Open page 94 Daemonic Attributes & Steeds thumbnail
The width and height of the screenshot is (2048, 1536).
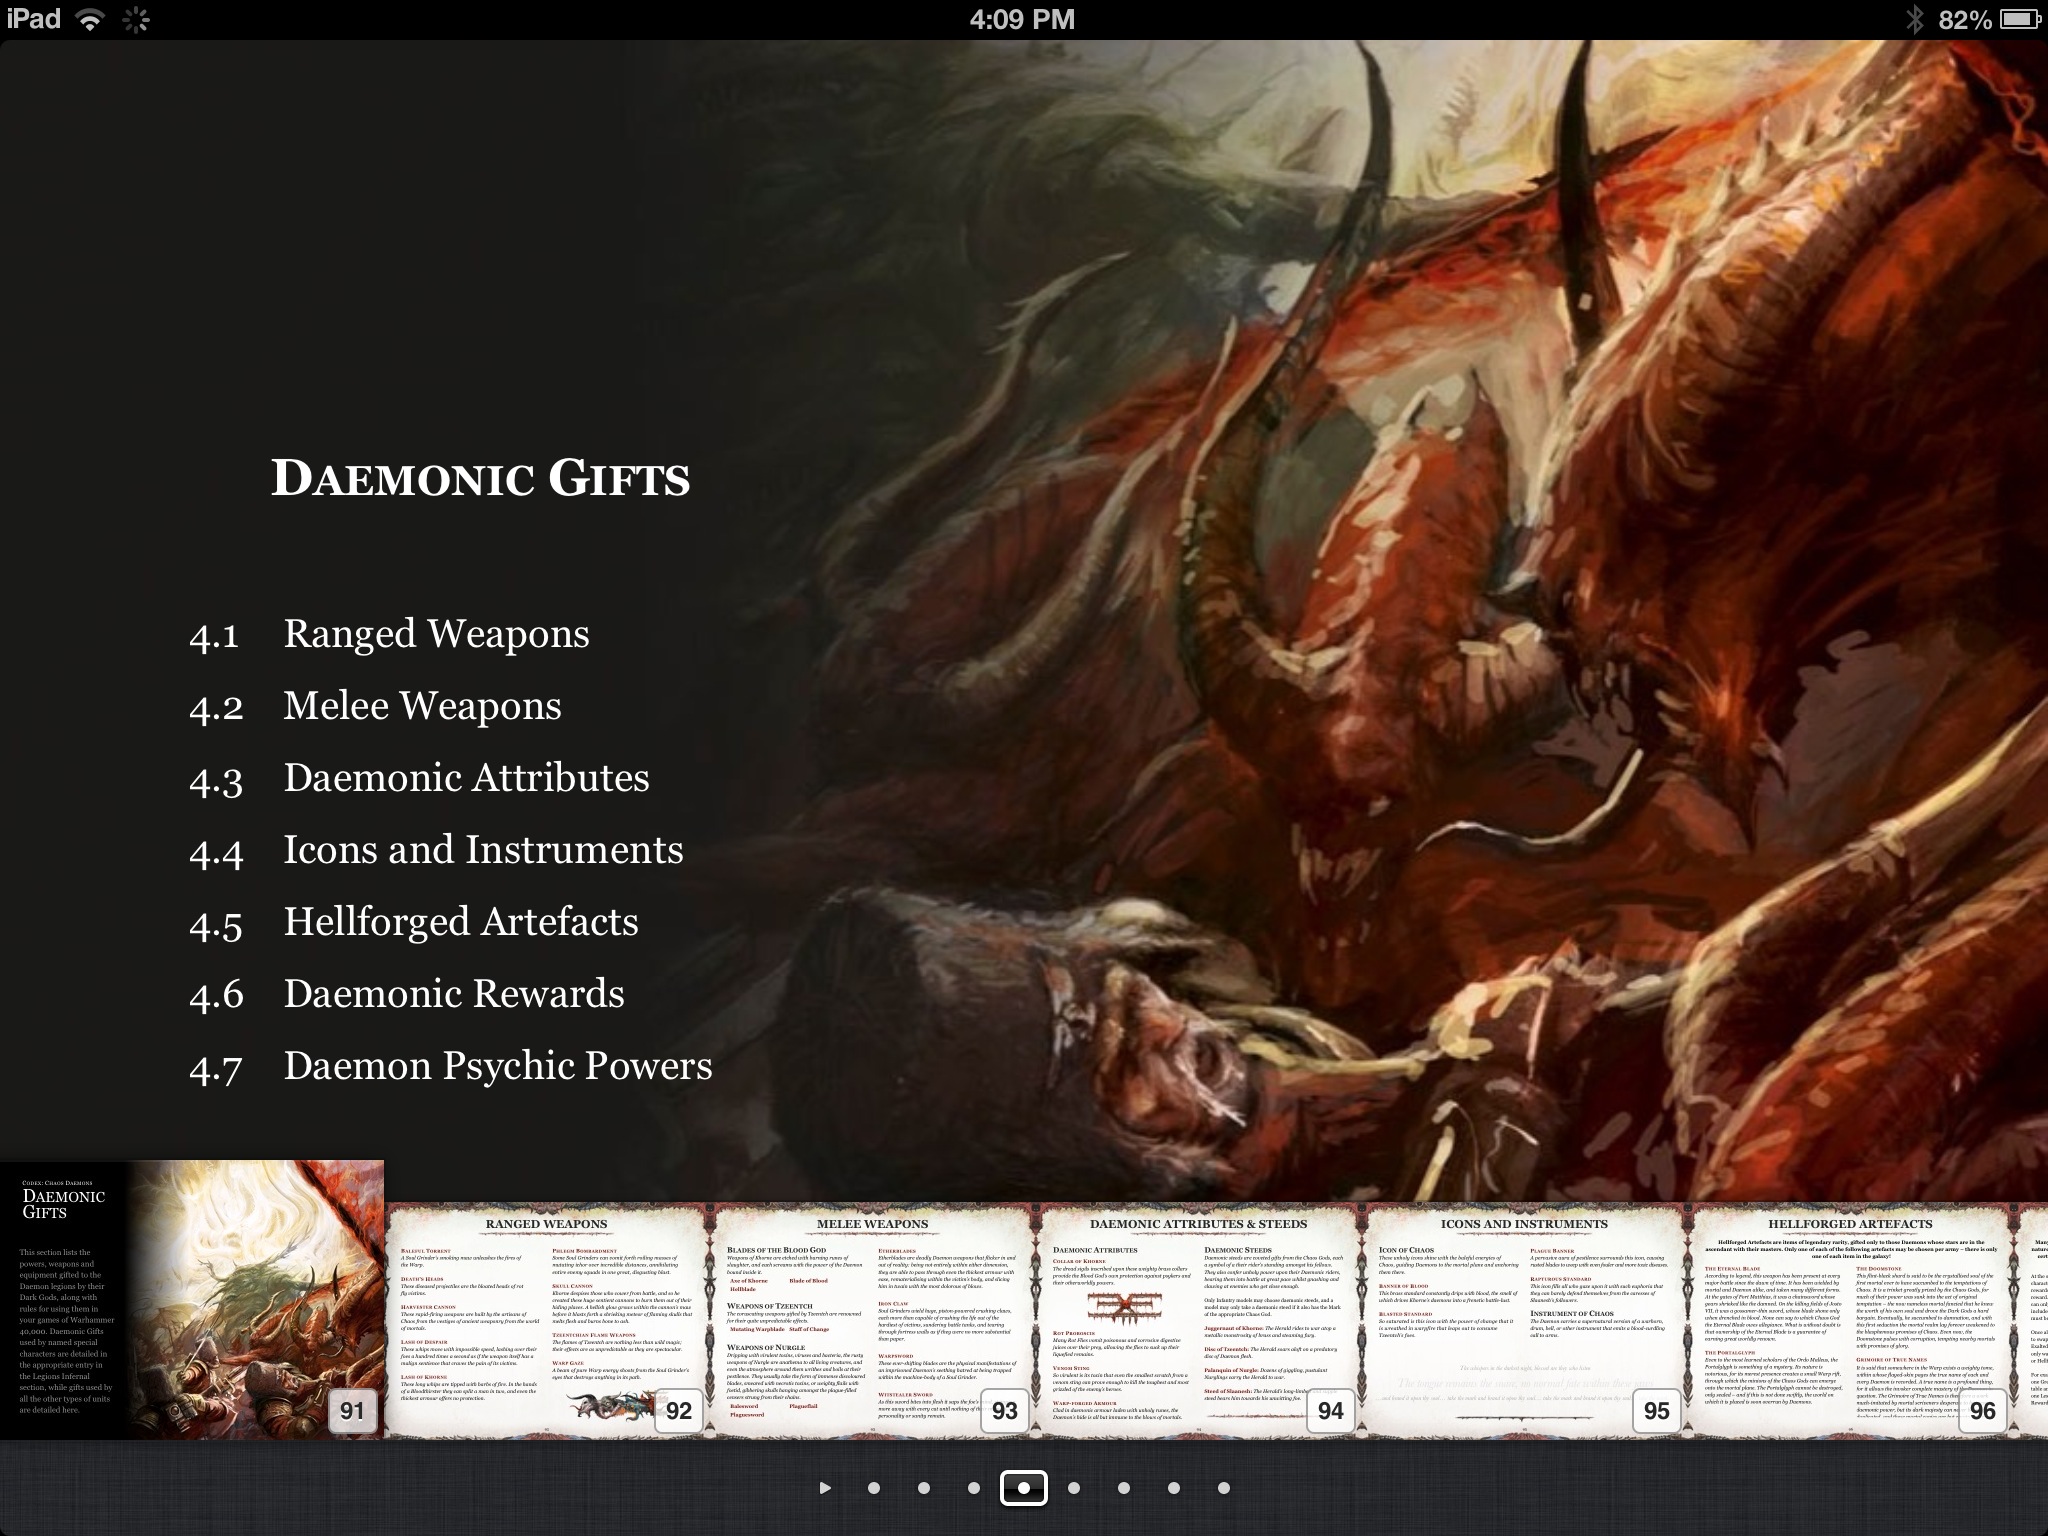[1198, 1320]
